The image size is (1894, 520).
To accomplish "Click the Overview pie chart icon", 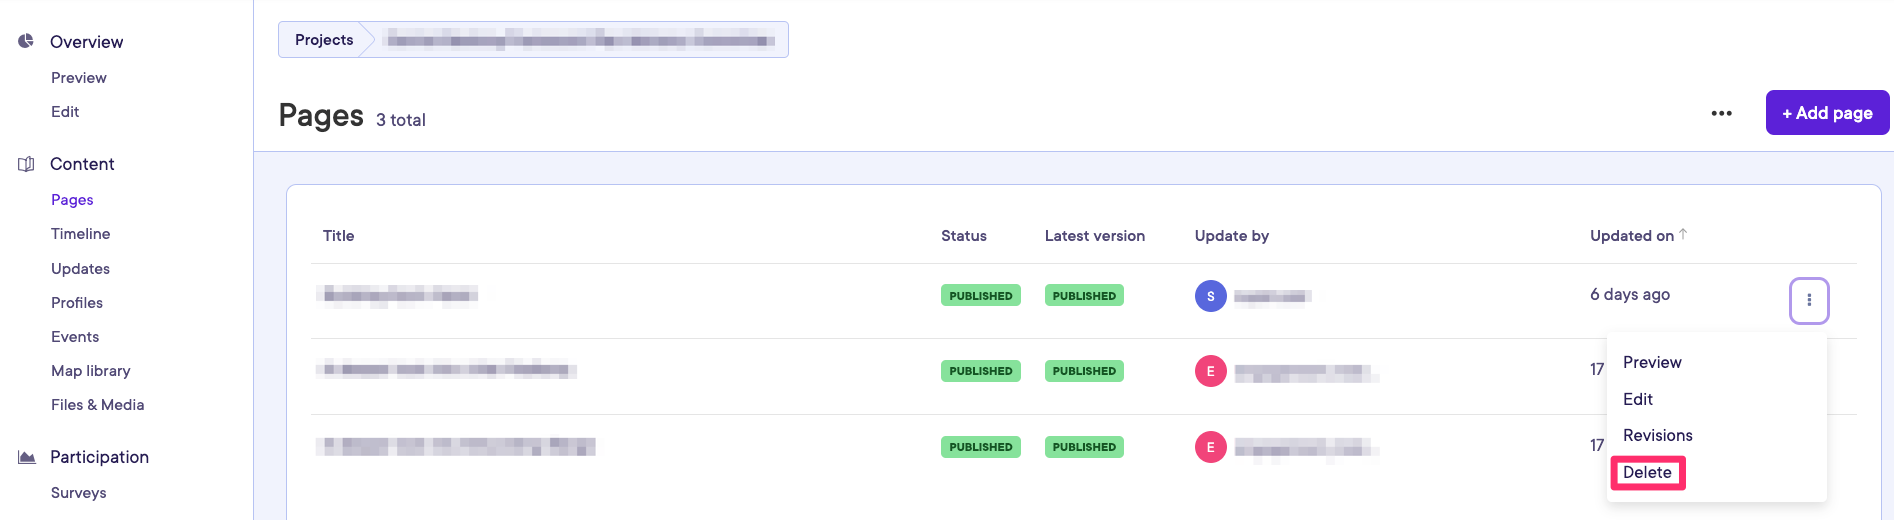I will click(26, 41).
